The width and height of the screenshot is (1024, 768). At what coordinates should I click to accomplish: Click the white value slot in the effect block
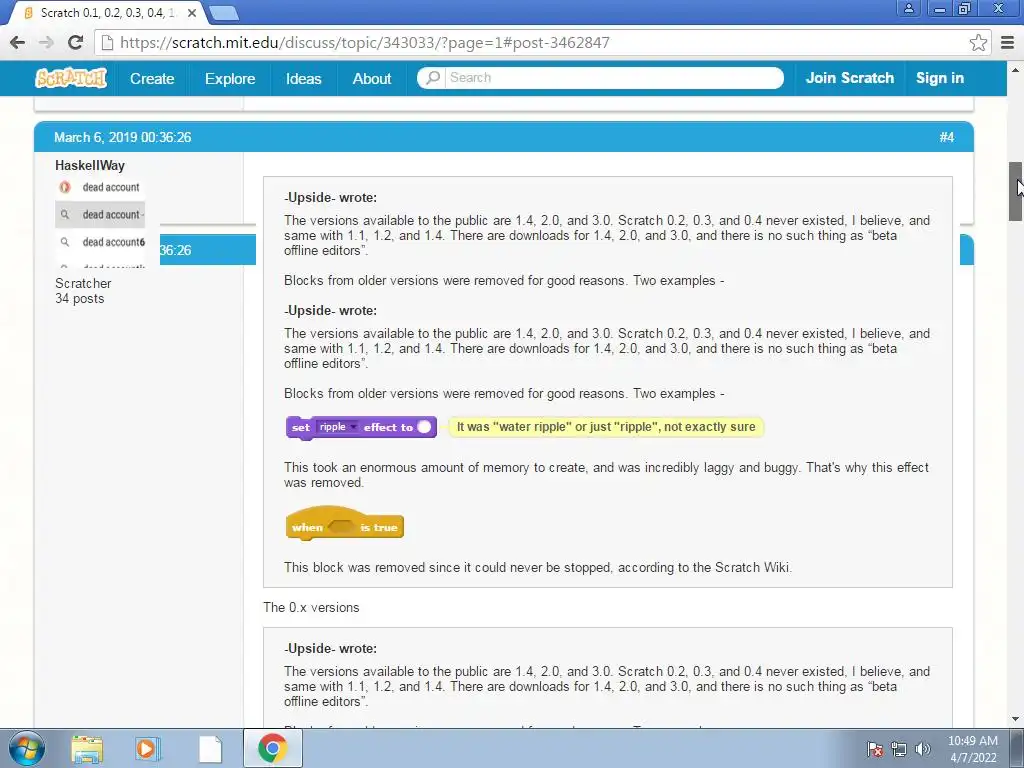[x=424, y=427]
